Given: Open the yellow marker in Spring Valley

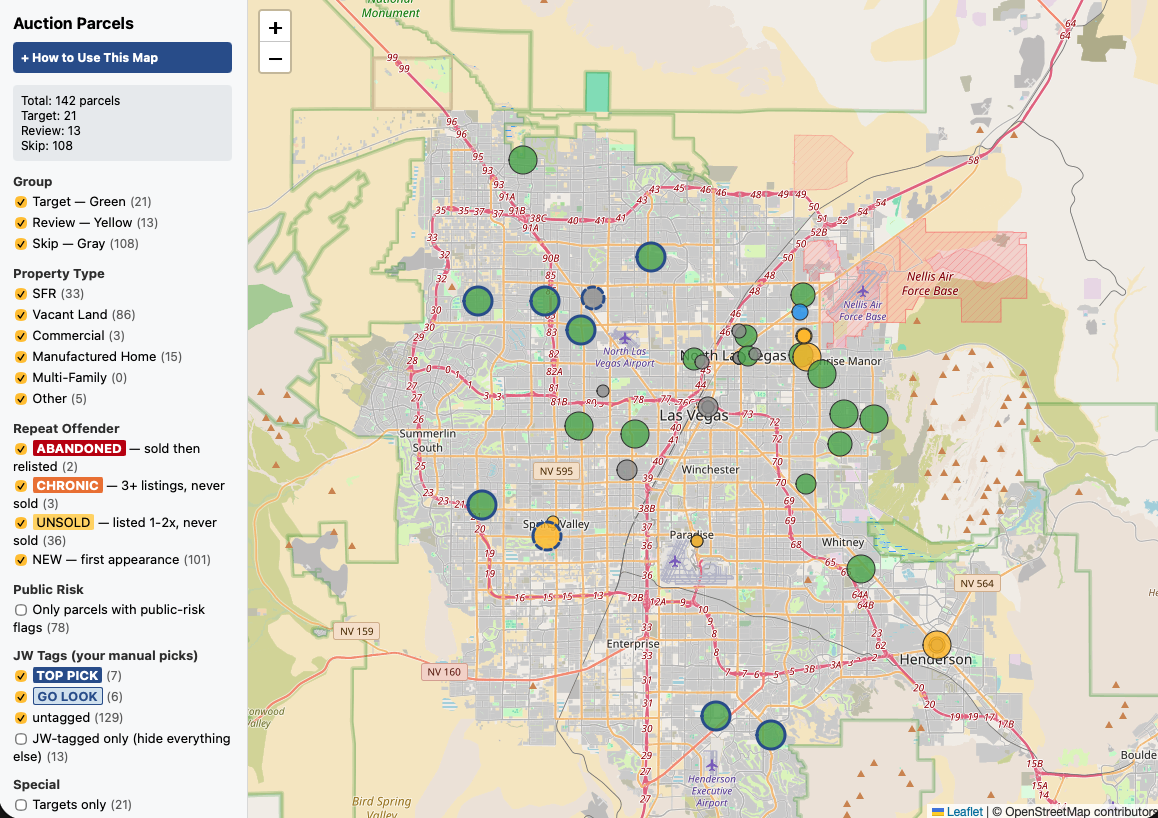Looking at the screenshot, I should coord(547,536).
